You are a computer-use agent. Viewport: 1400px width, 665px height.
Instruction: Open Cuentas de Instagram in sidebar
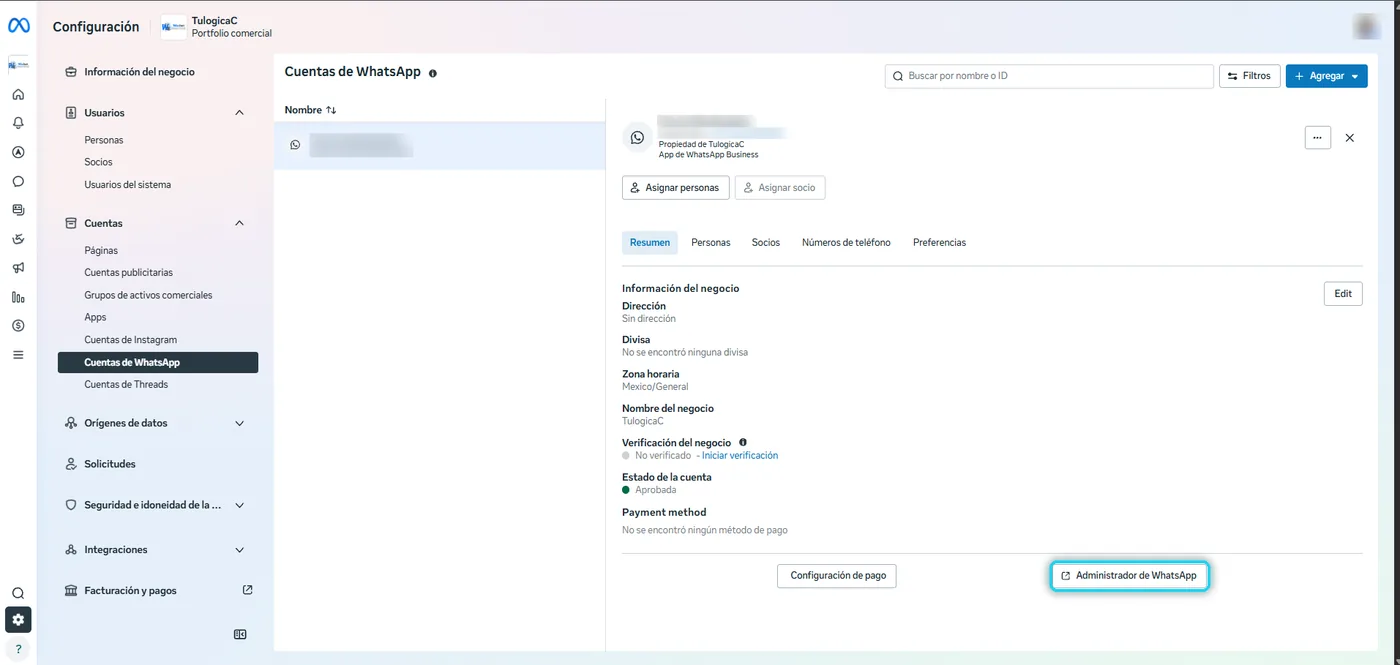[x=130, y=340]
